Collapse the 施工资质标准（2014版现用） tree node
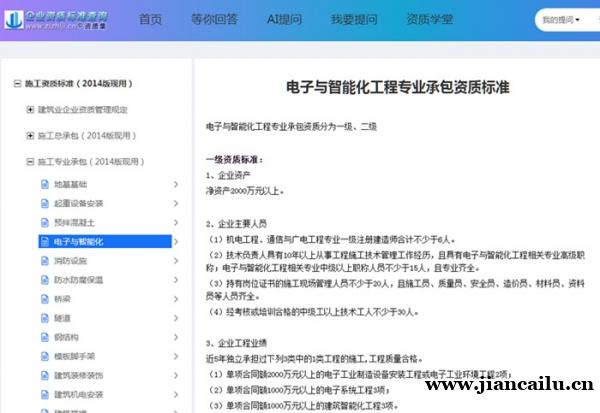600x413 pixels. coord(17,83)
